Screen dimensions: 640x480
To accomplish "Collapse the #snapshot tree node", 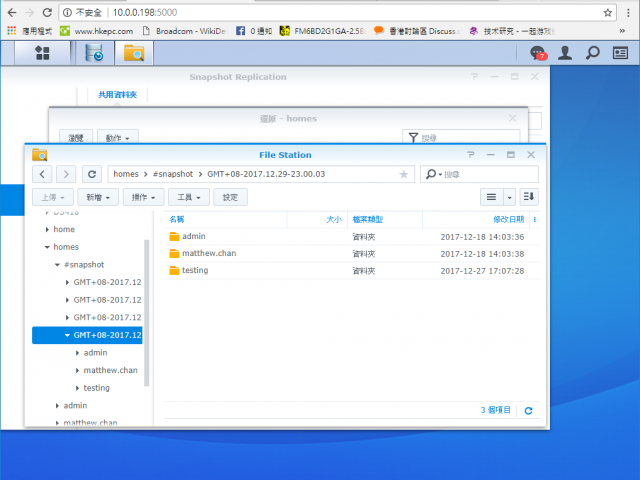I will [x=58, y=264].
